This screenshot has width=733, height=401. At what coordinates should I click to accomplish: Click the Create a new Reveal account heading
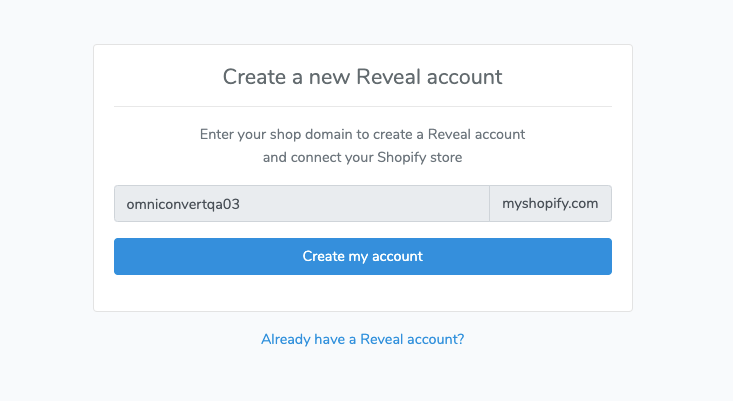coord(363,77)
